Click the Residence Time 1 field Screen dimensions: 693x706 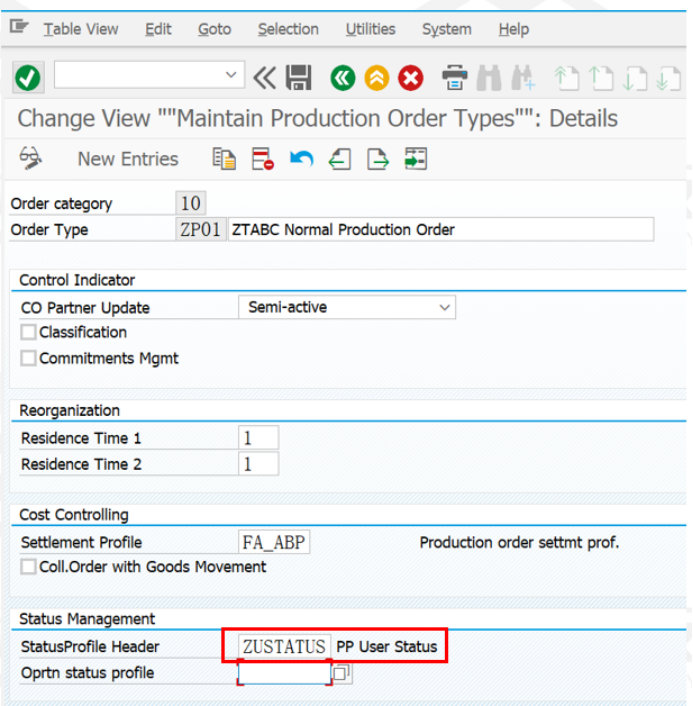point(258,438)
